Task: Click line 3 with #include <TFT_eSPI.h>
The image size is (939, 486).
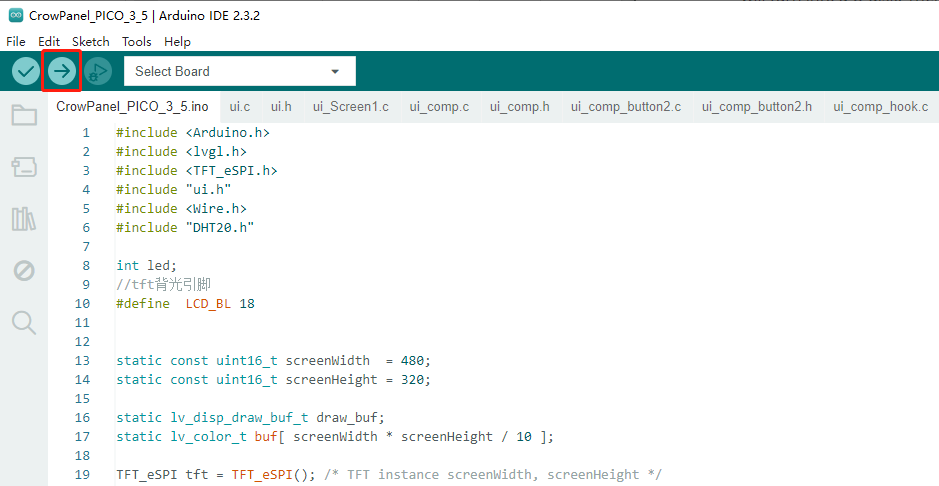Action: (x=197, y=171)
